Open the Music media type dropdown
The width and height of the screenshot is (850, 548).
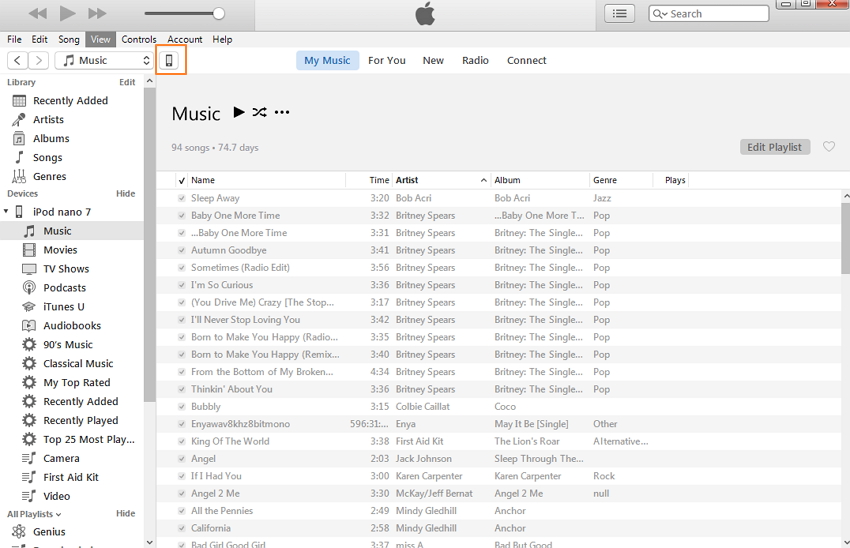tap(104, 60)
